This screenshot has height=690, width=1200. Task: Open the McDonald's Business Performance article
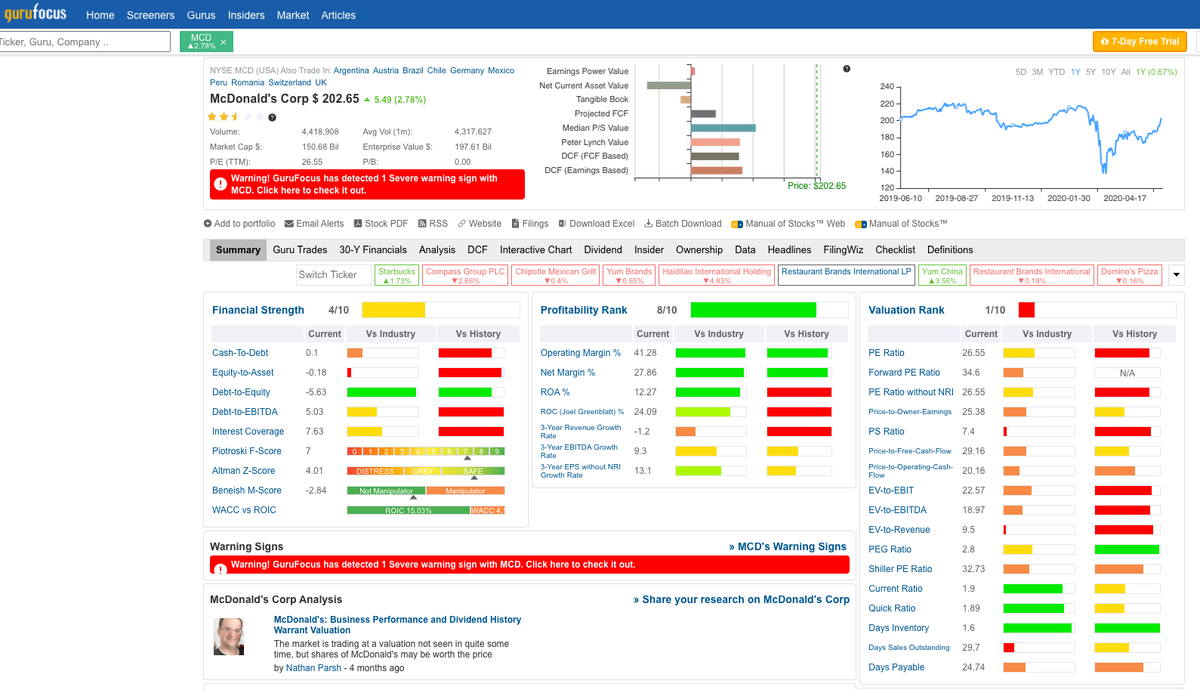[397, 625]
